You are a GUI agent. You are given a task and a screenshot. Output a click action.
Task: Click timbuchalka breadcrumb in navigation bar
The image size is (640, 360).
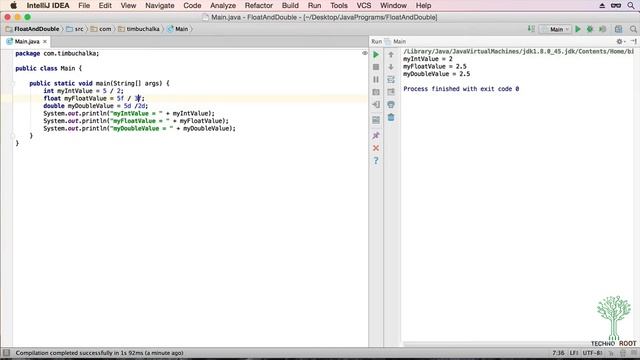[139, 29]
